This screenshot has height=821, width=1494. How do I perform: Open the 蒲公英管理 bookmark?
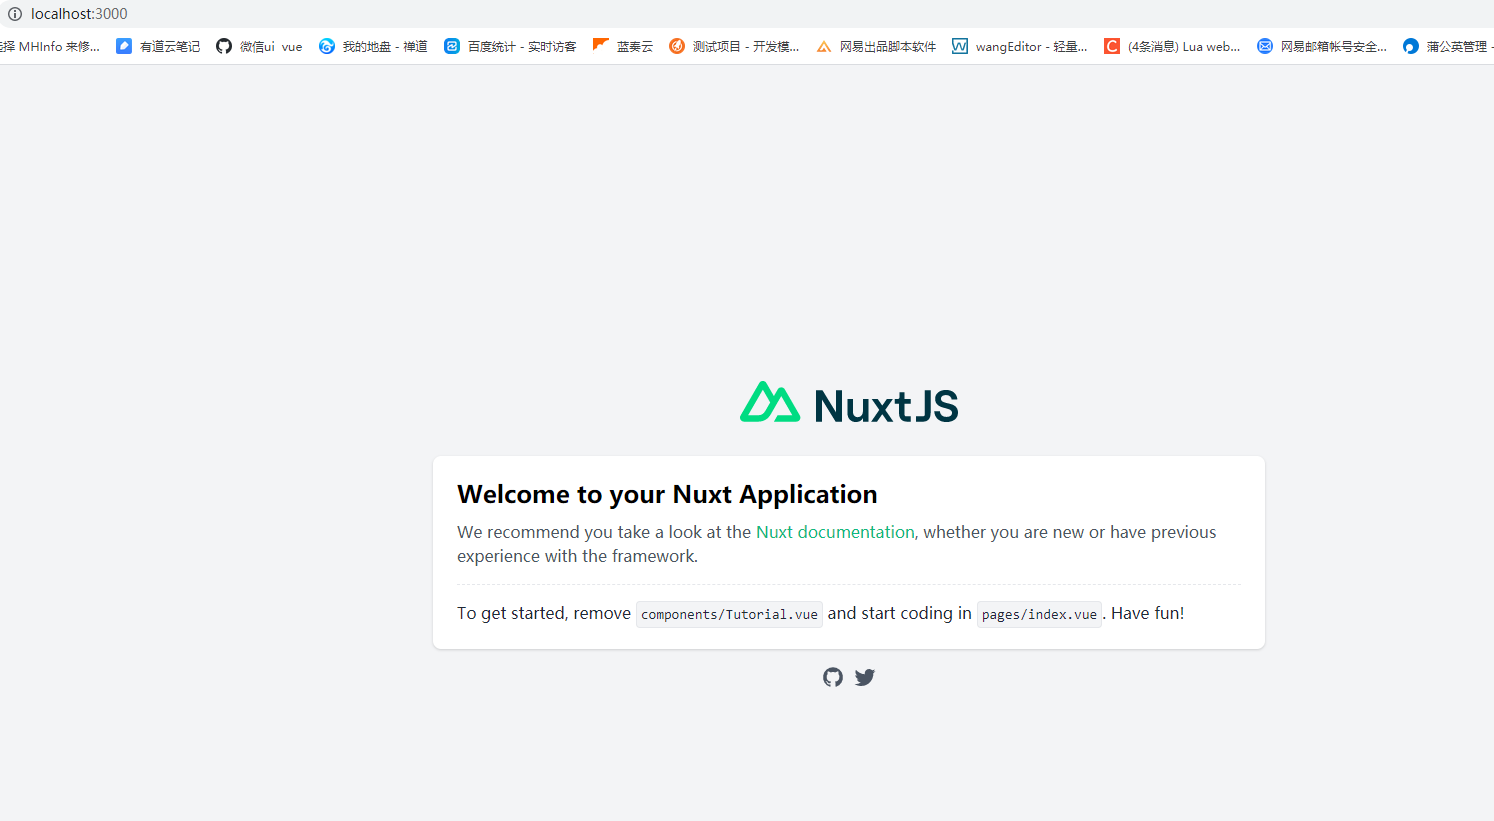tap(1448, 46)
